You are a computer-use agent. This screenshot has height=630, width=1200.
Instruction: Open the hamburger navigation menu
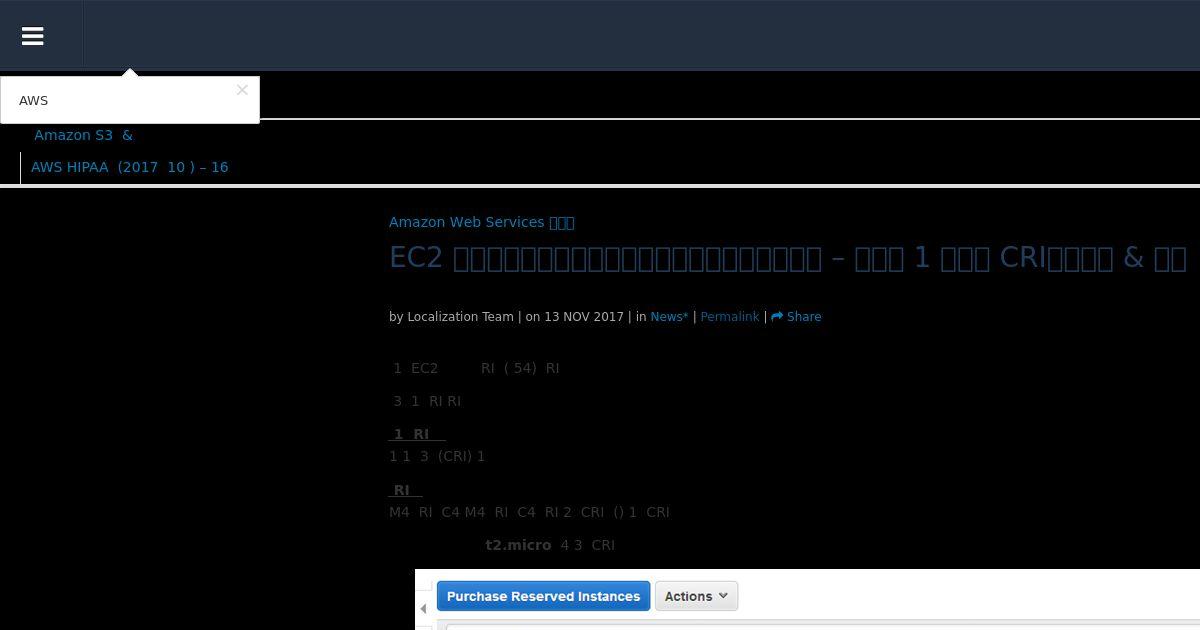pos(32,36)
